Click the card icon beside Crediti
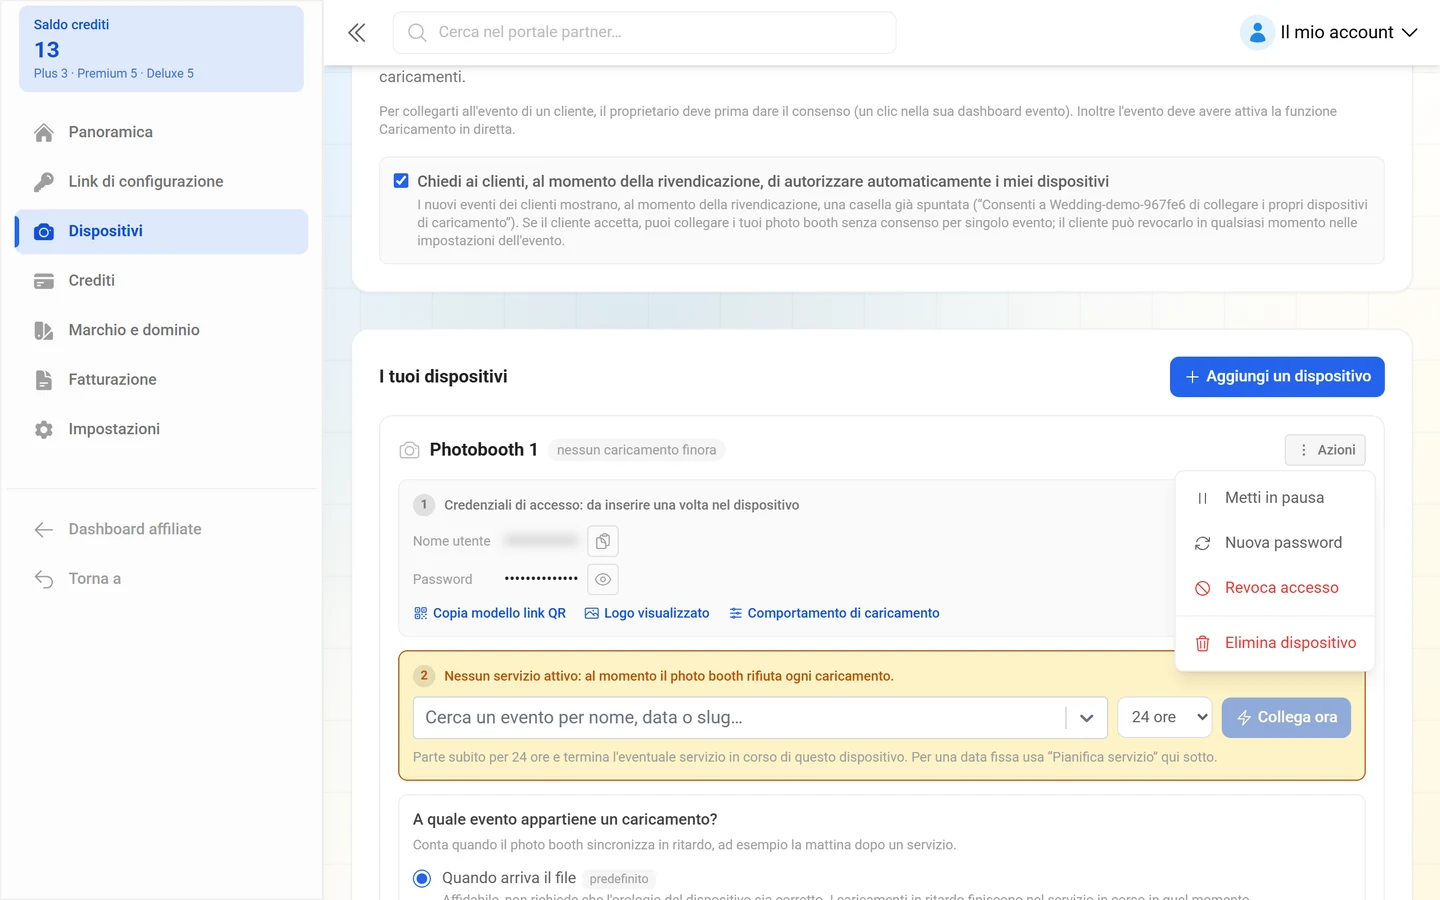 click(x=44, y=281)
